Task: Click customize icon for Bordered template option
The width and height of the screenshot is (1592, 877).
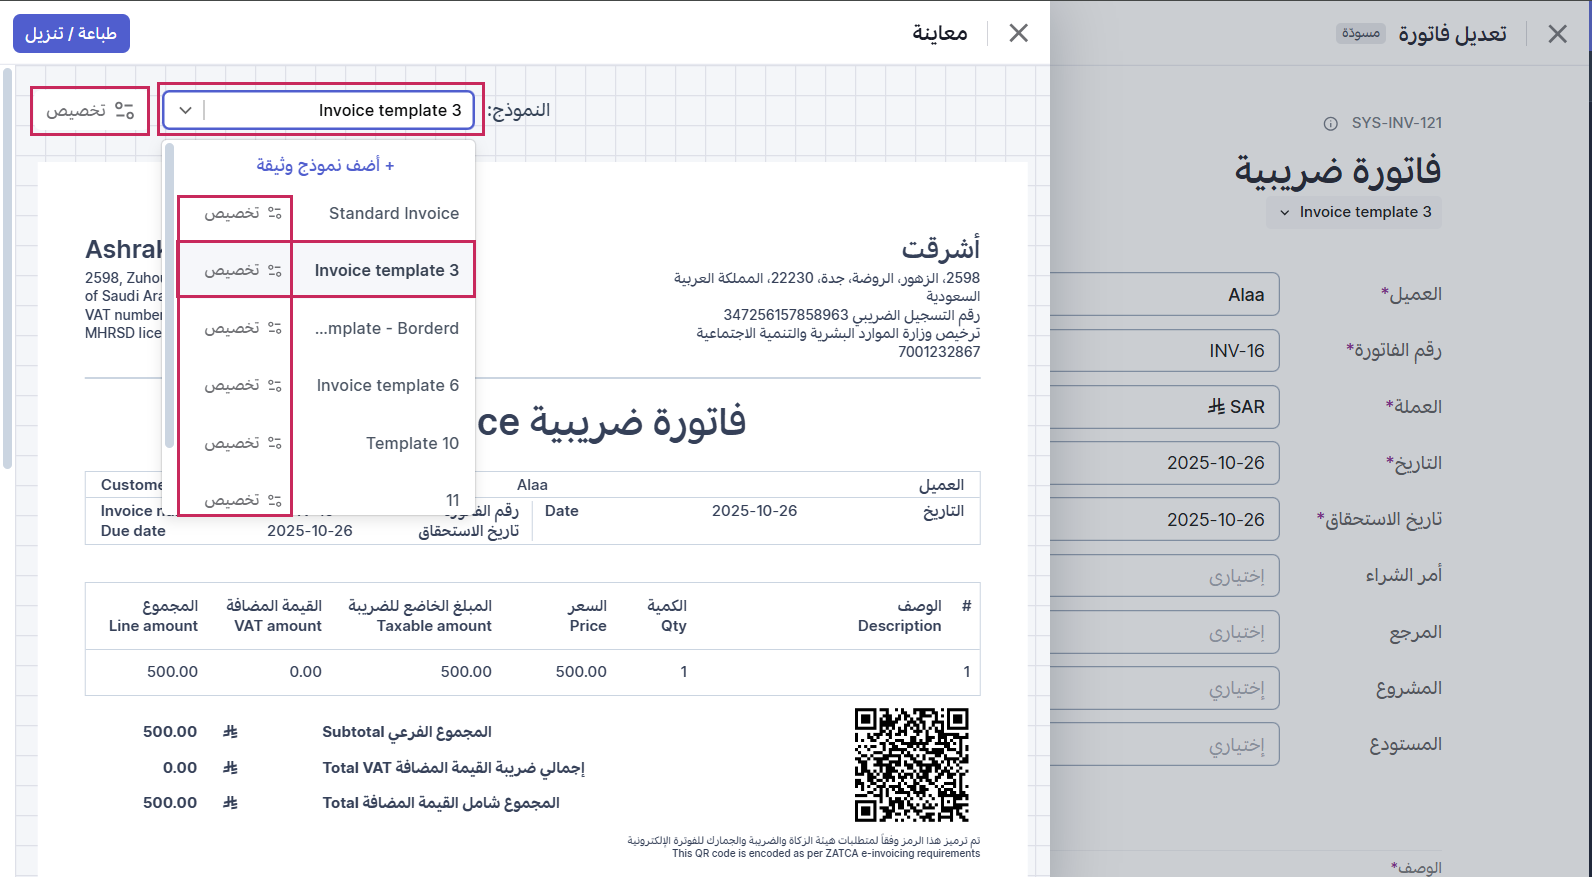Action: [274, 328]
